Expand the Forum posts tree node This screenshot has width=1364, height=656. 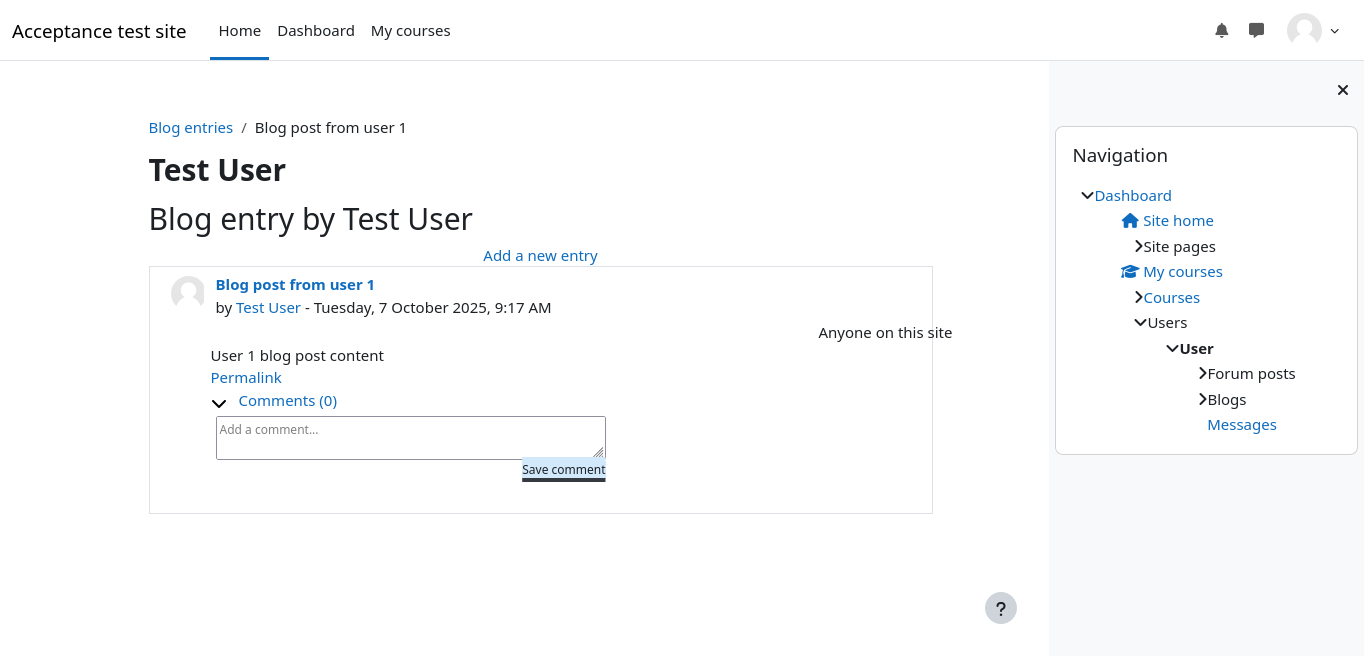(1202, 374)
